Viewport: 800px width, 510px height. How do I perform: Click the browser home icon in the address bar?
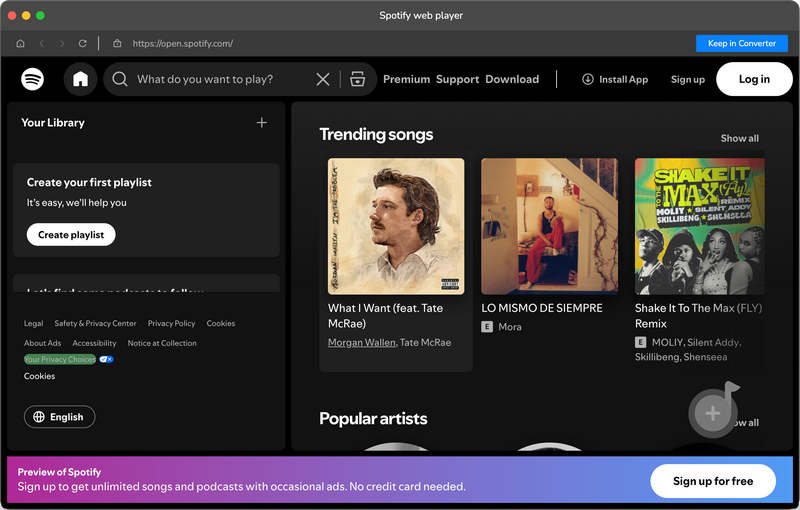pyautogui.click(x=20, y=43)
